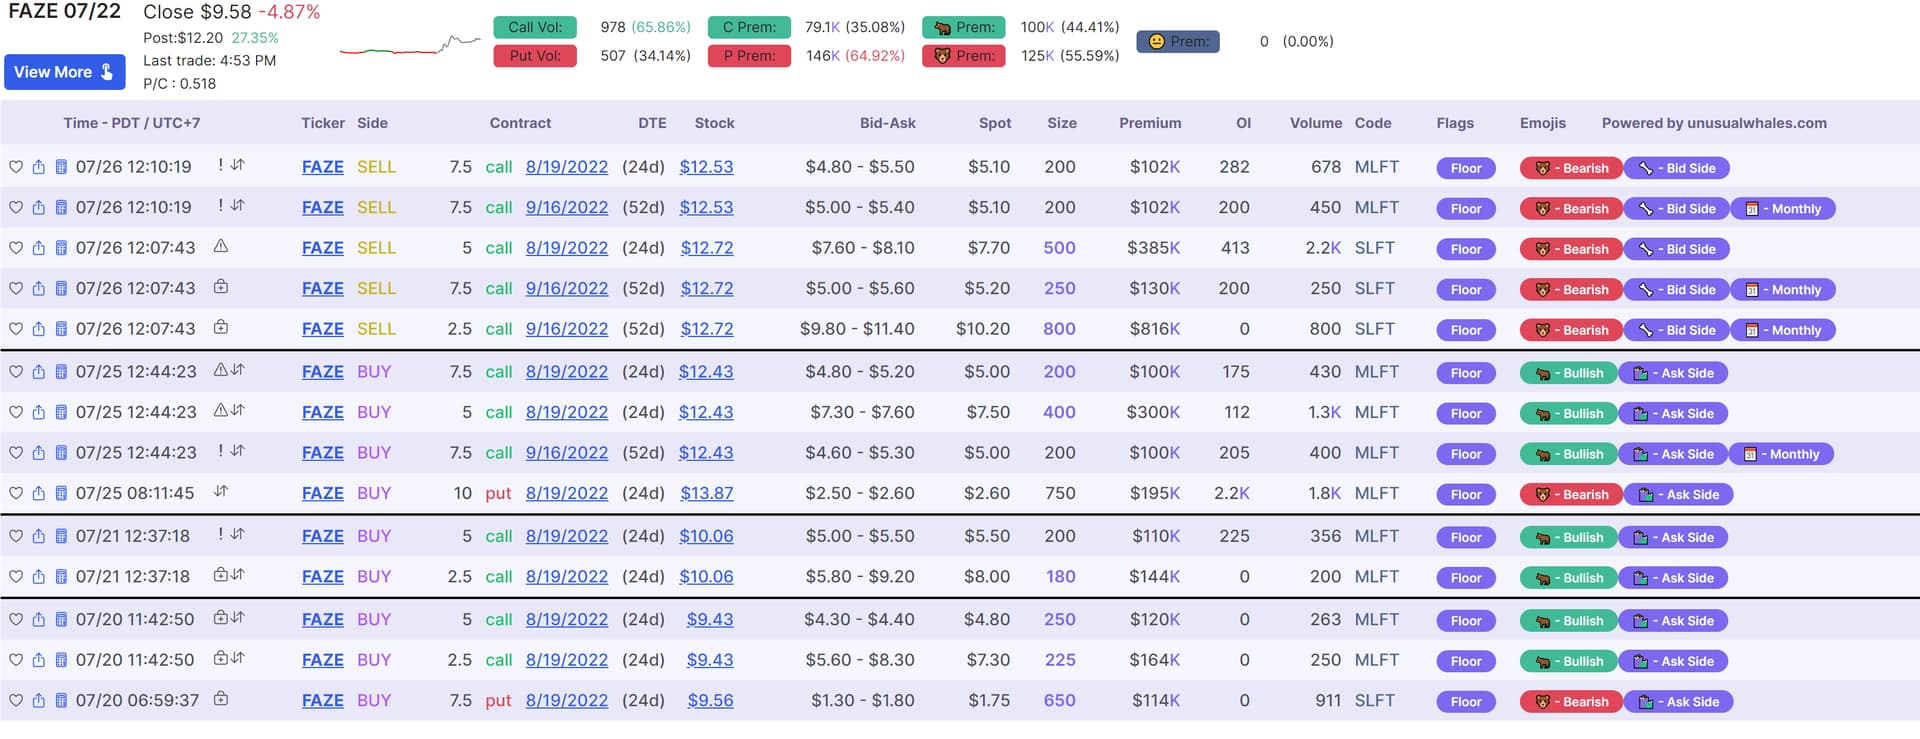Share the $144K premium trade row
Image resolution: width=1920 pixels, height=739 pixels.
[x=39, y=577]
